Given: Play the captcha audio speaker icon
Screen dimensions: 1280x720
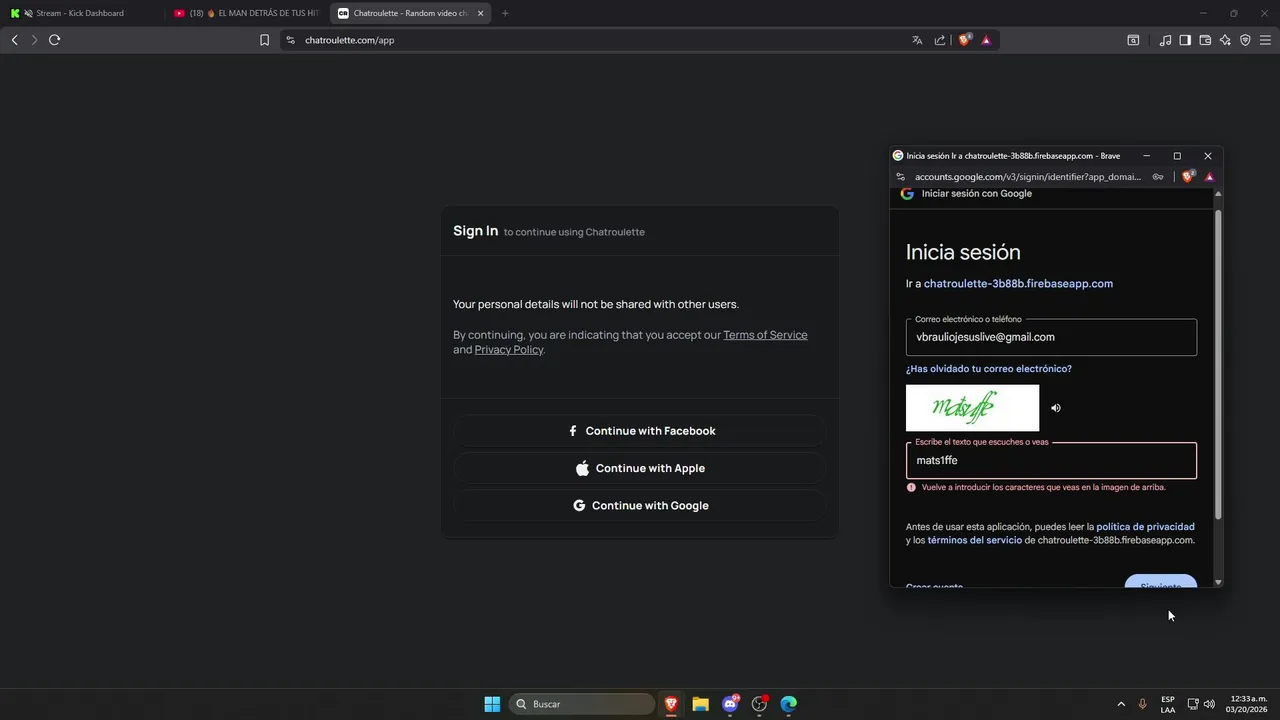Looking at the screenshot, I should coord(1056,408).
